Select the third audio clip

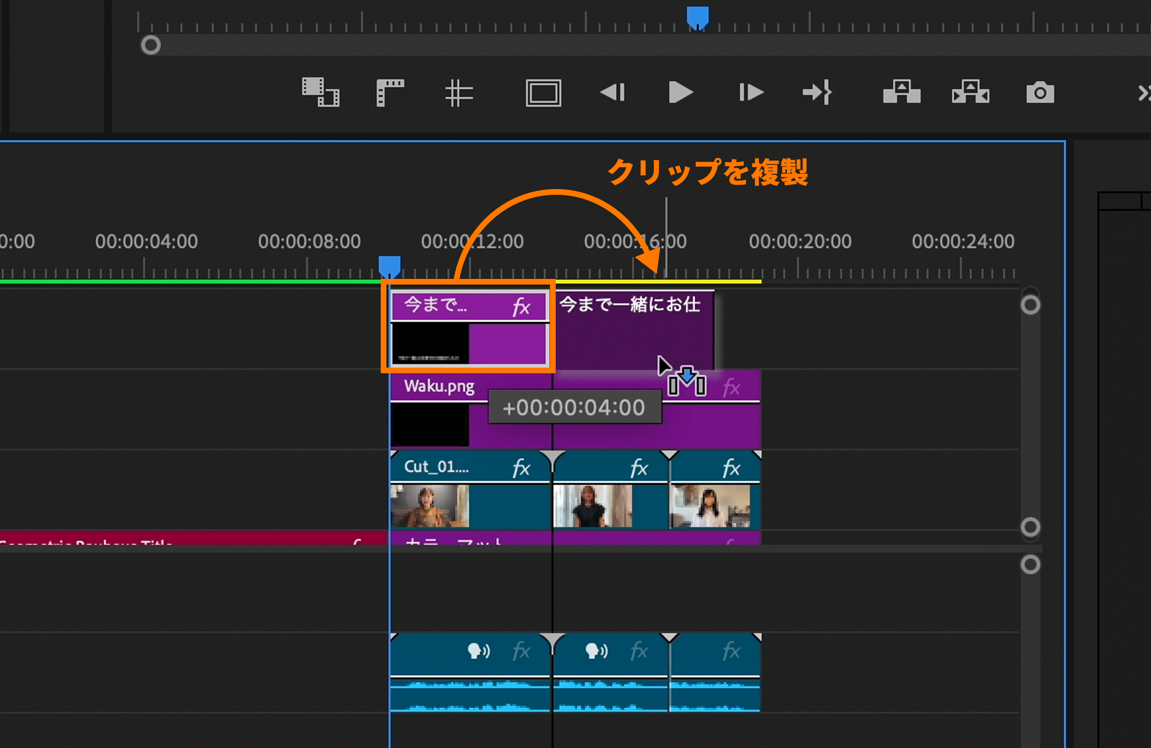tap(715, 672)
